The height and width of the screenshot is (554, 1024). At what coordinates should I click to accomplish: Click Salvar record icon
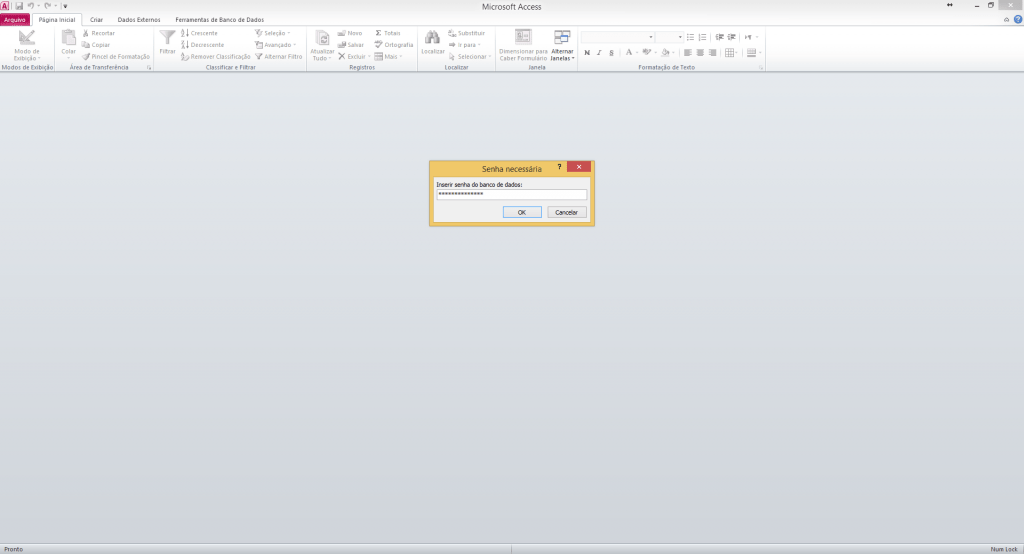click(x=342, y=45)
